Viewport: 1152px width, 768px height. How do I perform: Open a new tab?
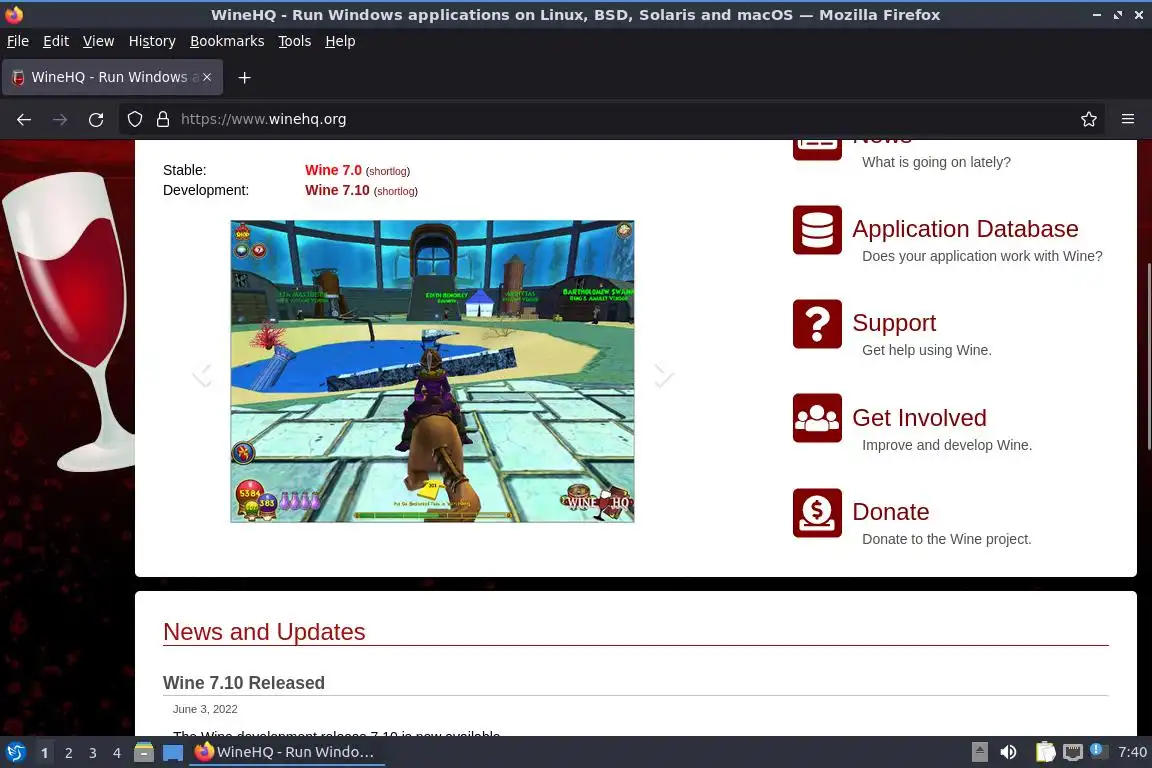pos(245,77)
